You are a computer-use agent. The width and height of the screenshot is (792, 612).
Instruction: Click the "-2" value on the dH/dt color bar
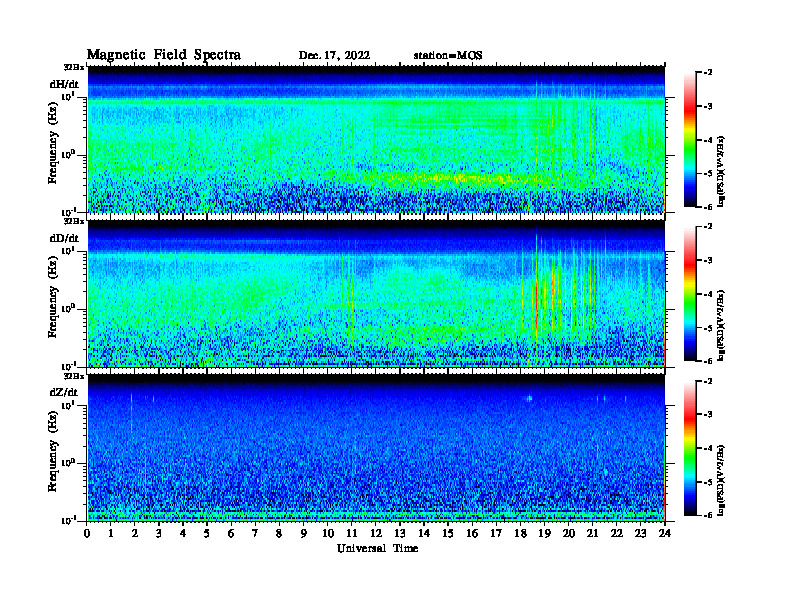click(x=707, y=73)
